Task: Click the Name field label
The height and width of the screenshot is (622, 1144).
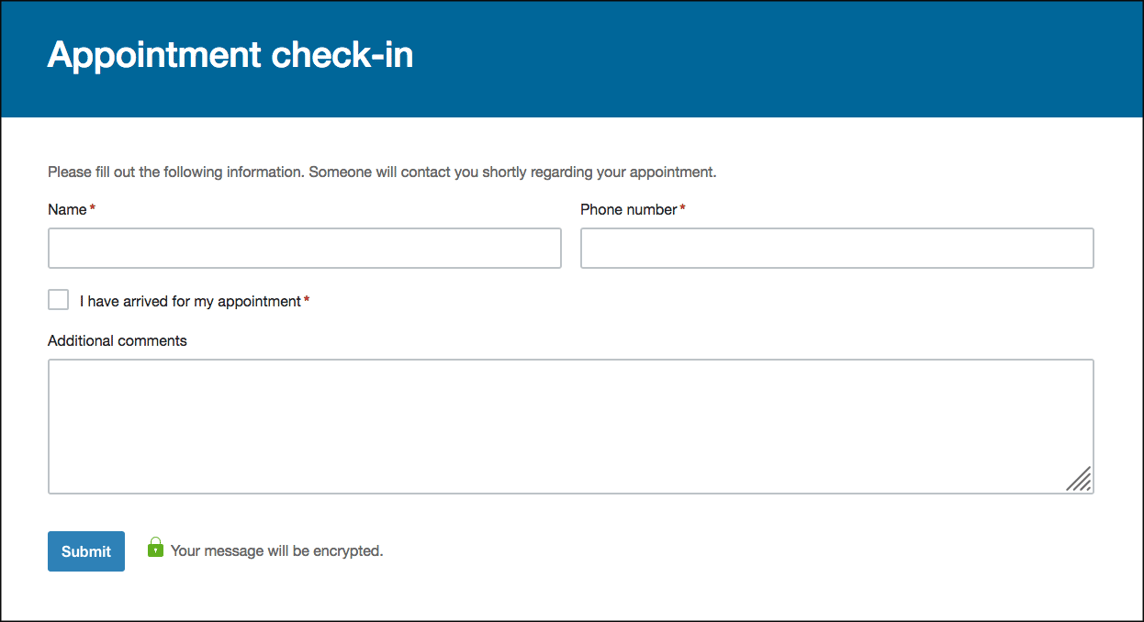Action: (x=64, y=209)
